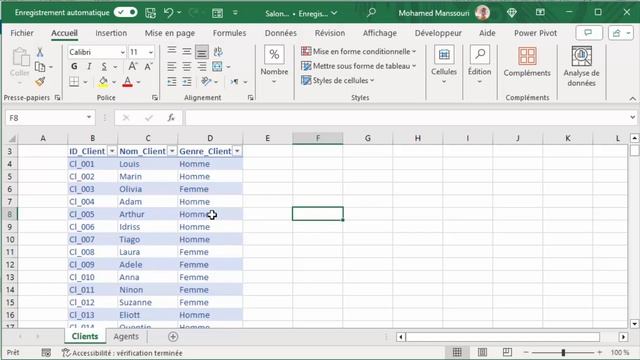The height and width of the screenshot is (360, 640).
Task: Open the font size dropdown
Action: tap(151, 52)
